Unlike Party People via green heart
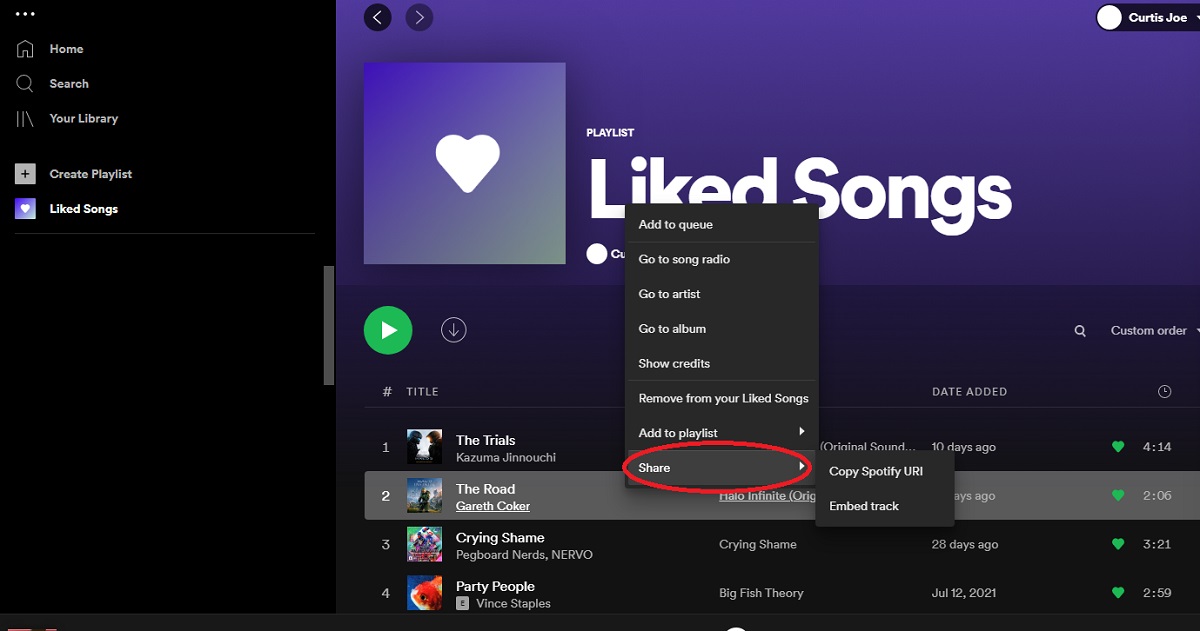The height and width of the screenshot is (631, 1200). [x=1118, y=594]
